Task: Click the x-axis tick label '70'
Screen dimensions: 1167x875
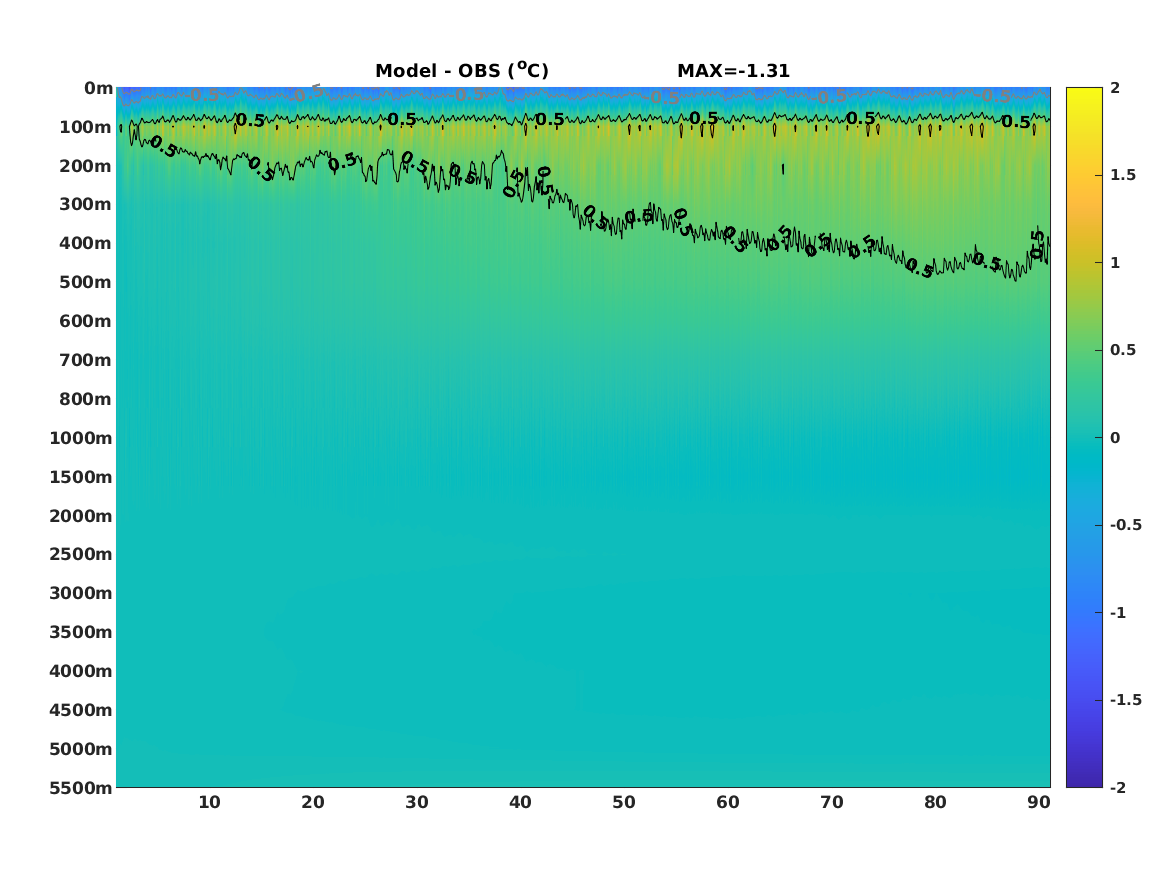Action: [x=832, y=802]
